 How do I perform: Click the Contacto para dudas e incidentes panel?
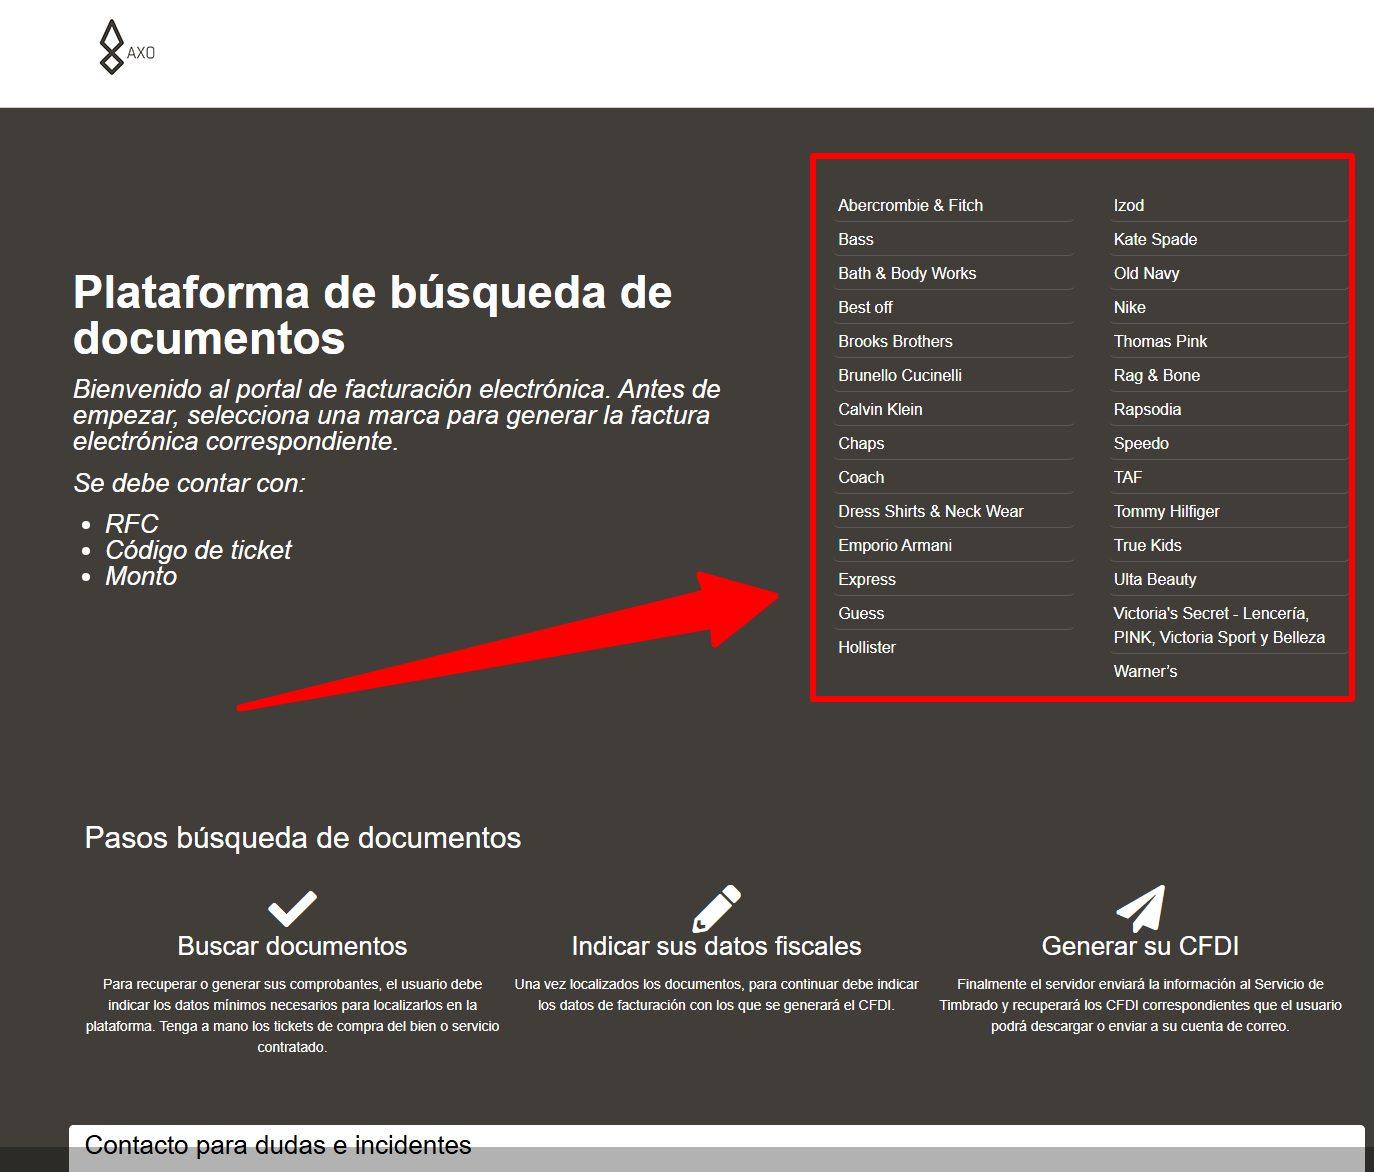click(716, 1146)
